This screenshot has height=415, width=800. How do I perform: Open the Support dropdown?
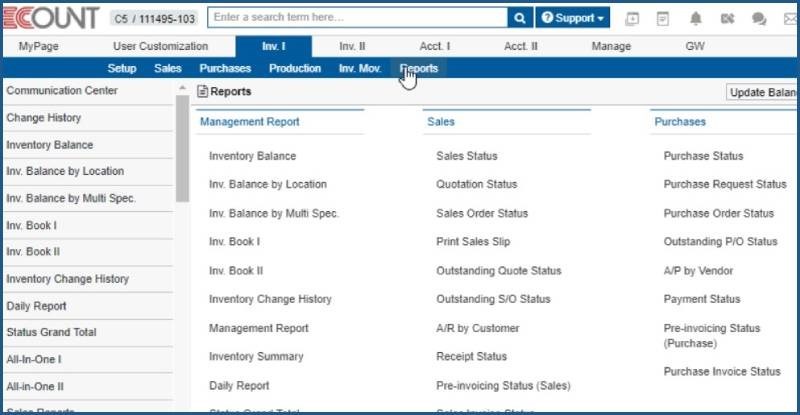pos(572,18)
